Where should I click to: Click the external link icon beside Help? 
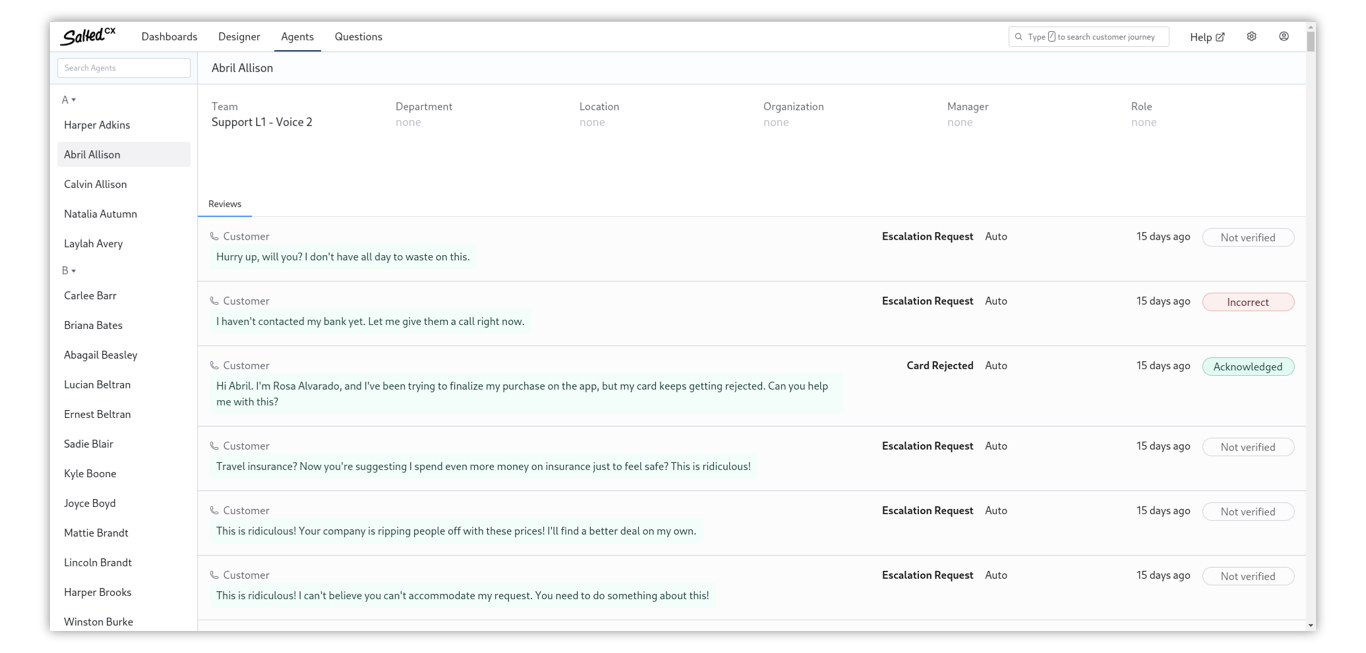1220,37
